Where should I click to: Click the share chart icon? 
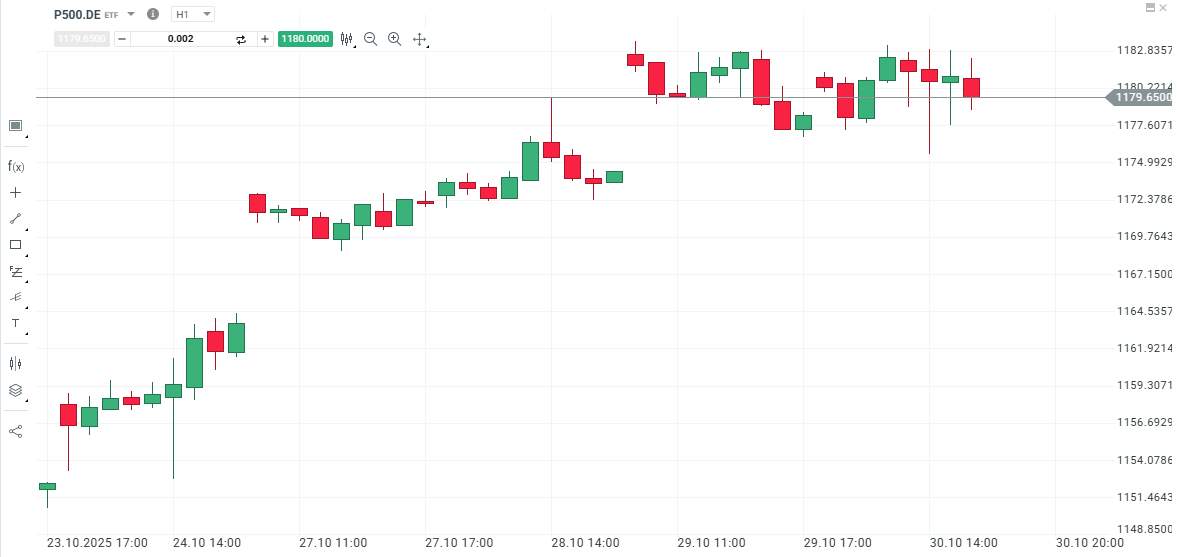[x=15, y=431]
